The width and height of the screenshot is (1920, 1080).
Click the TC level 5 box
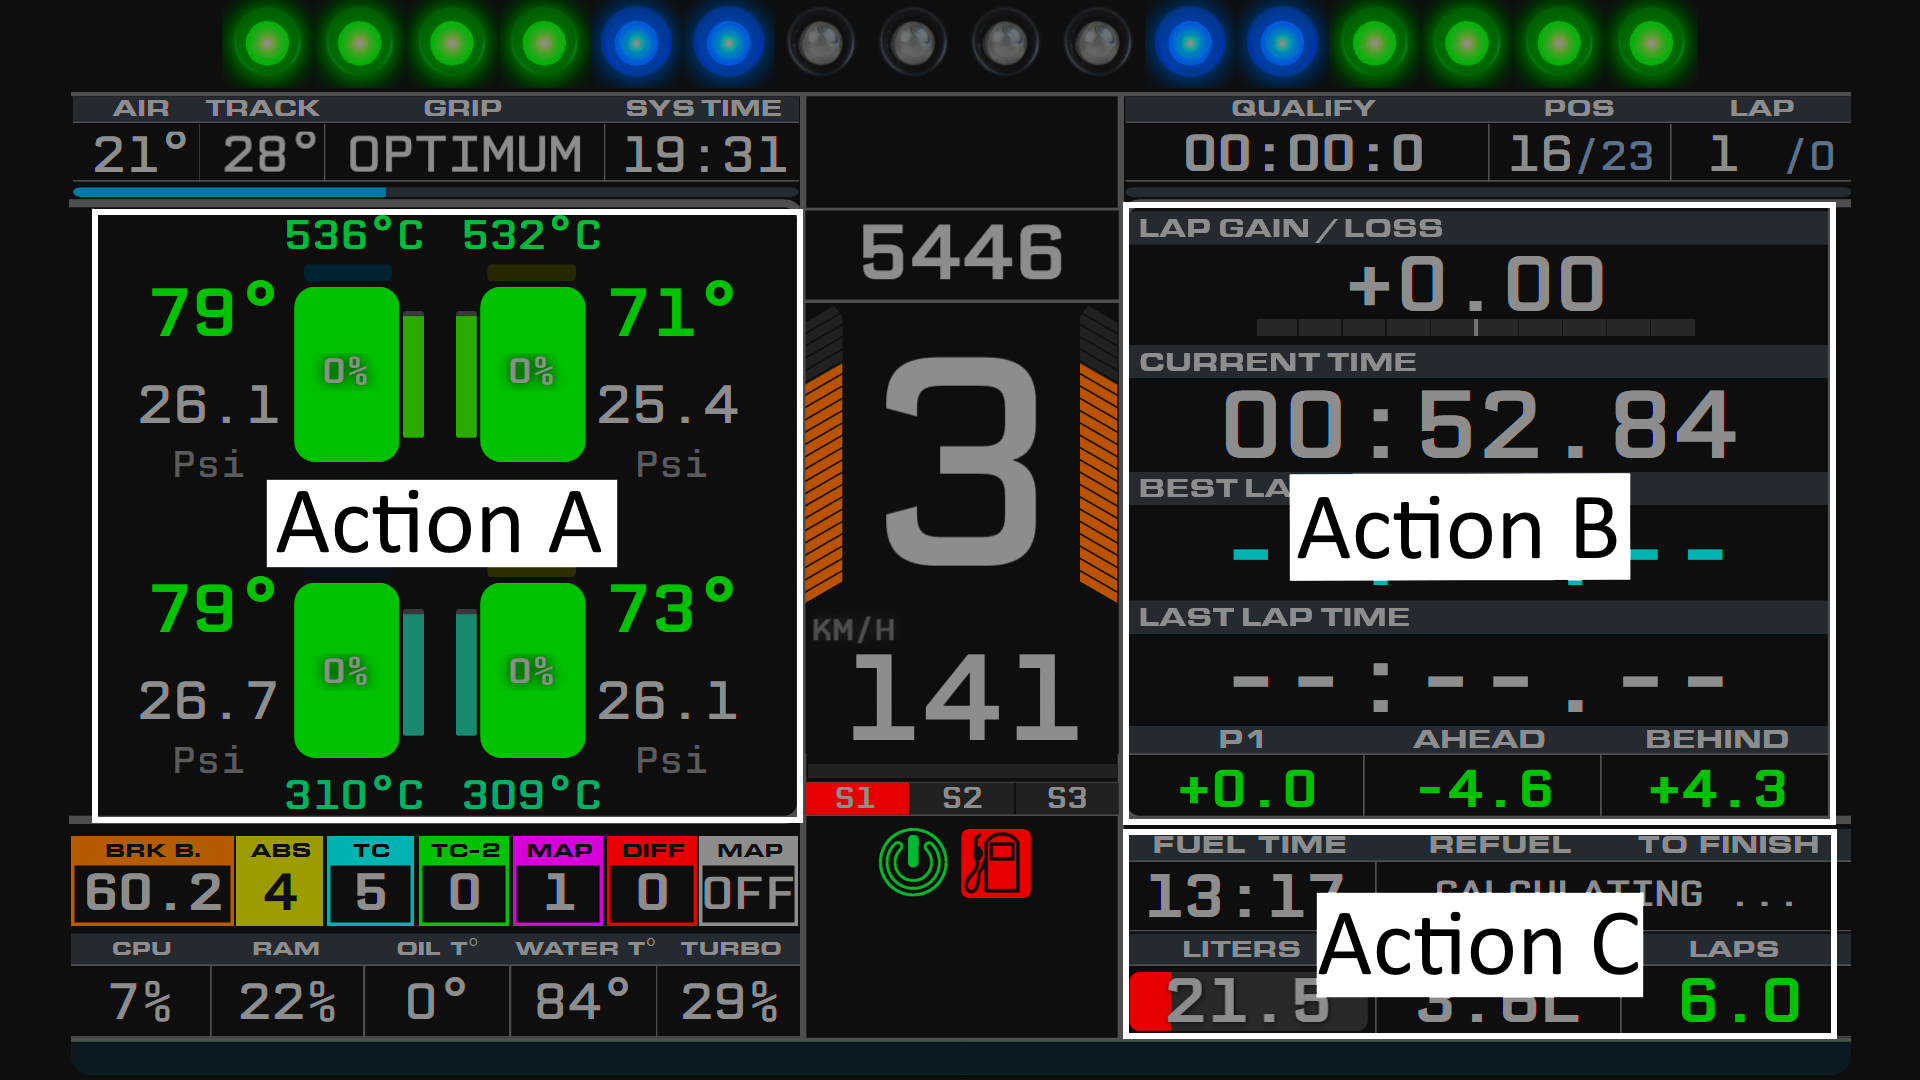370,881
